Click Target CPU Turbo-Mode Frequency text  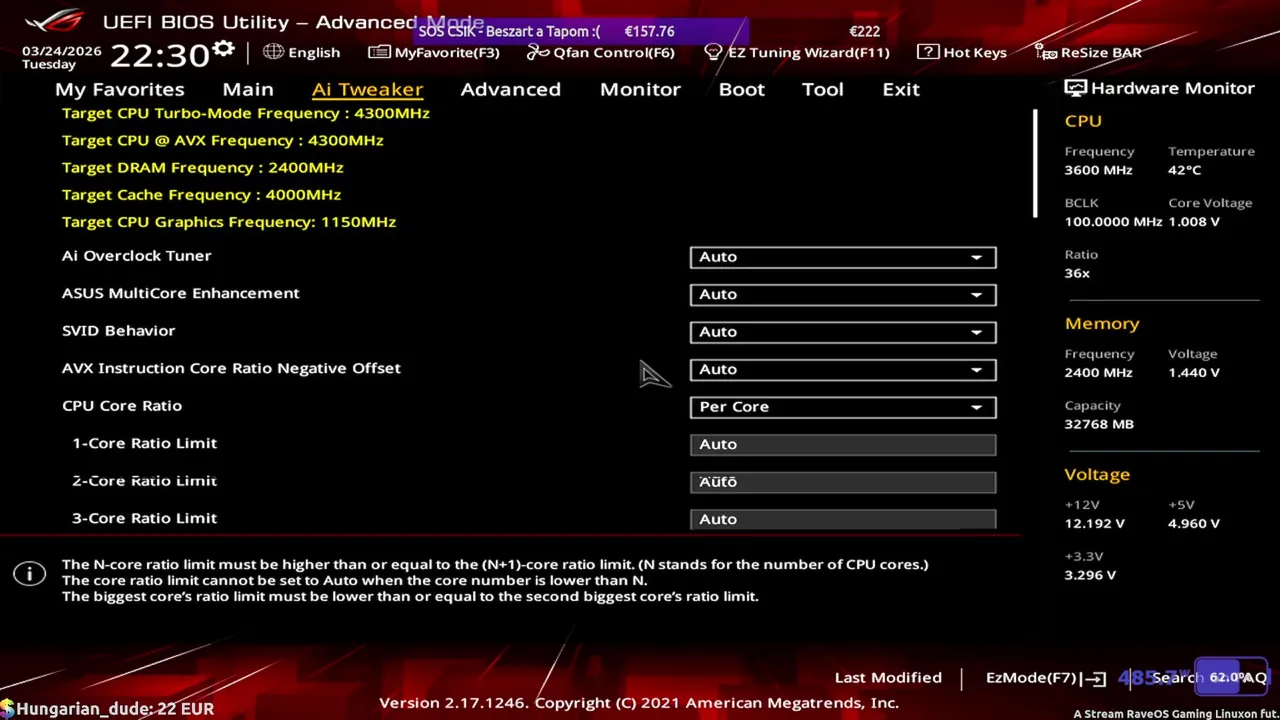point(246,113)
